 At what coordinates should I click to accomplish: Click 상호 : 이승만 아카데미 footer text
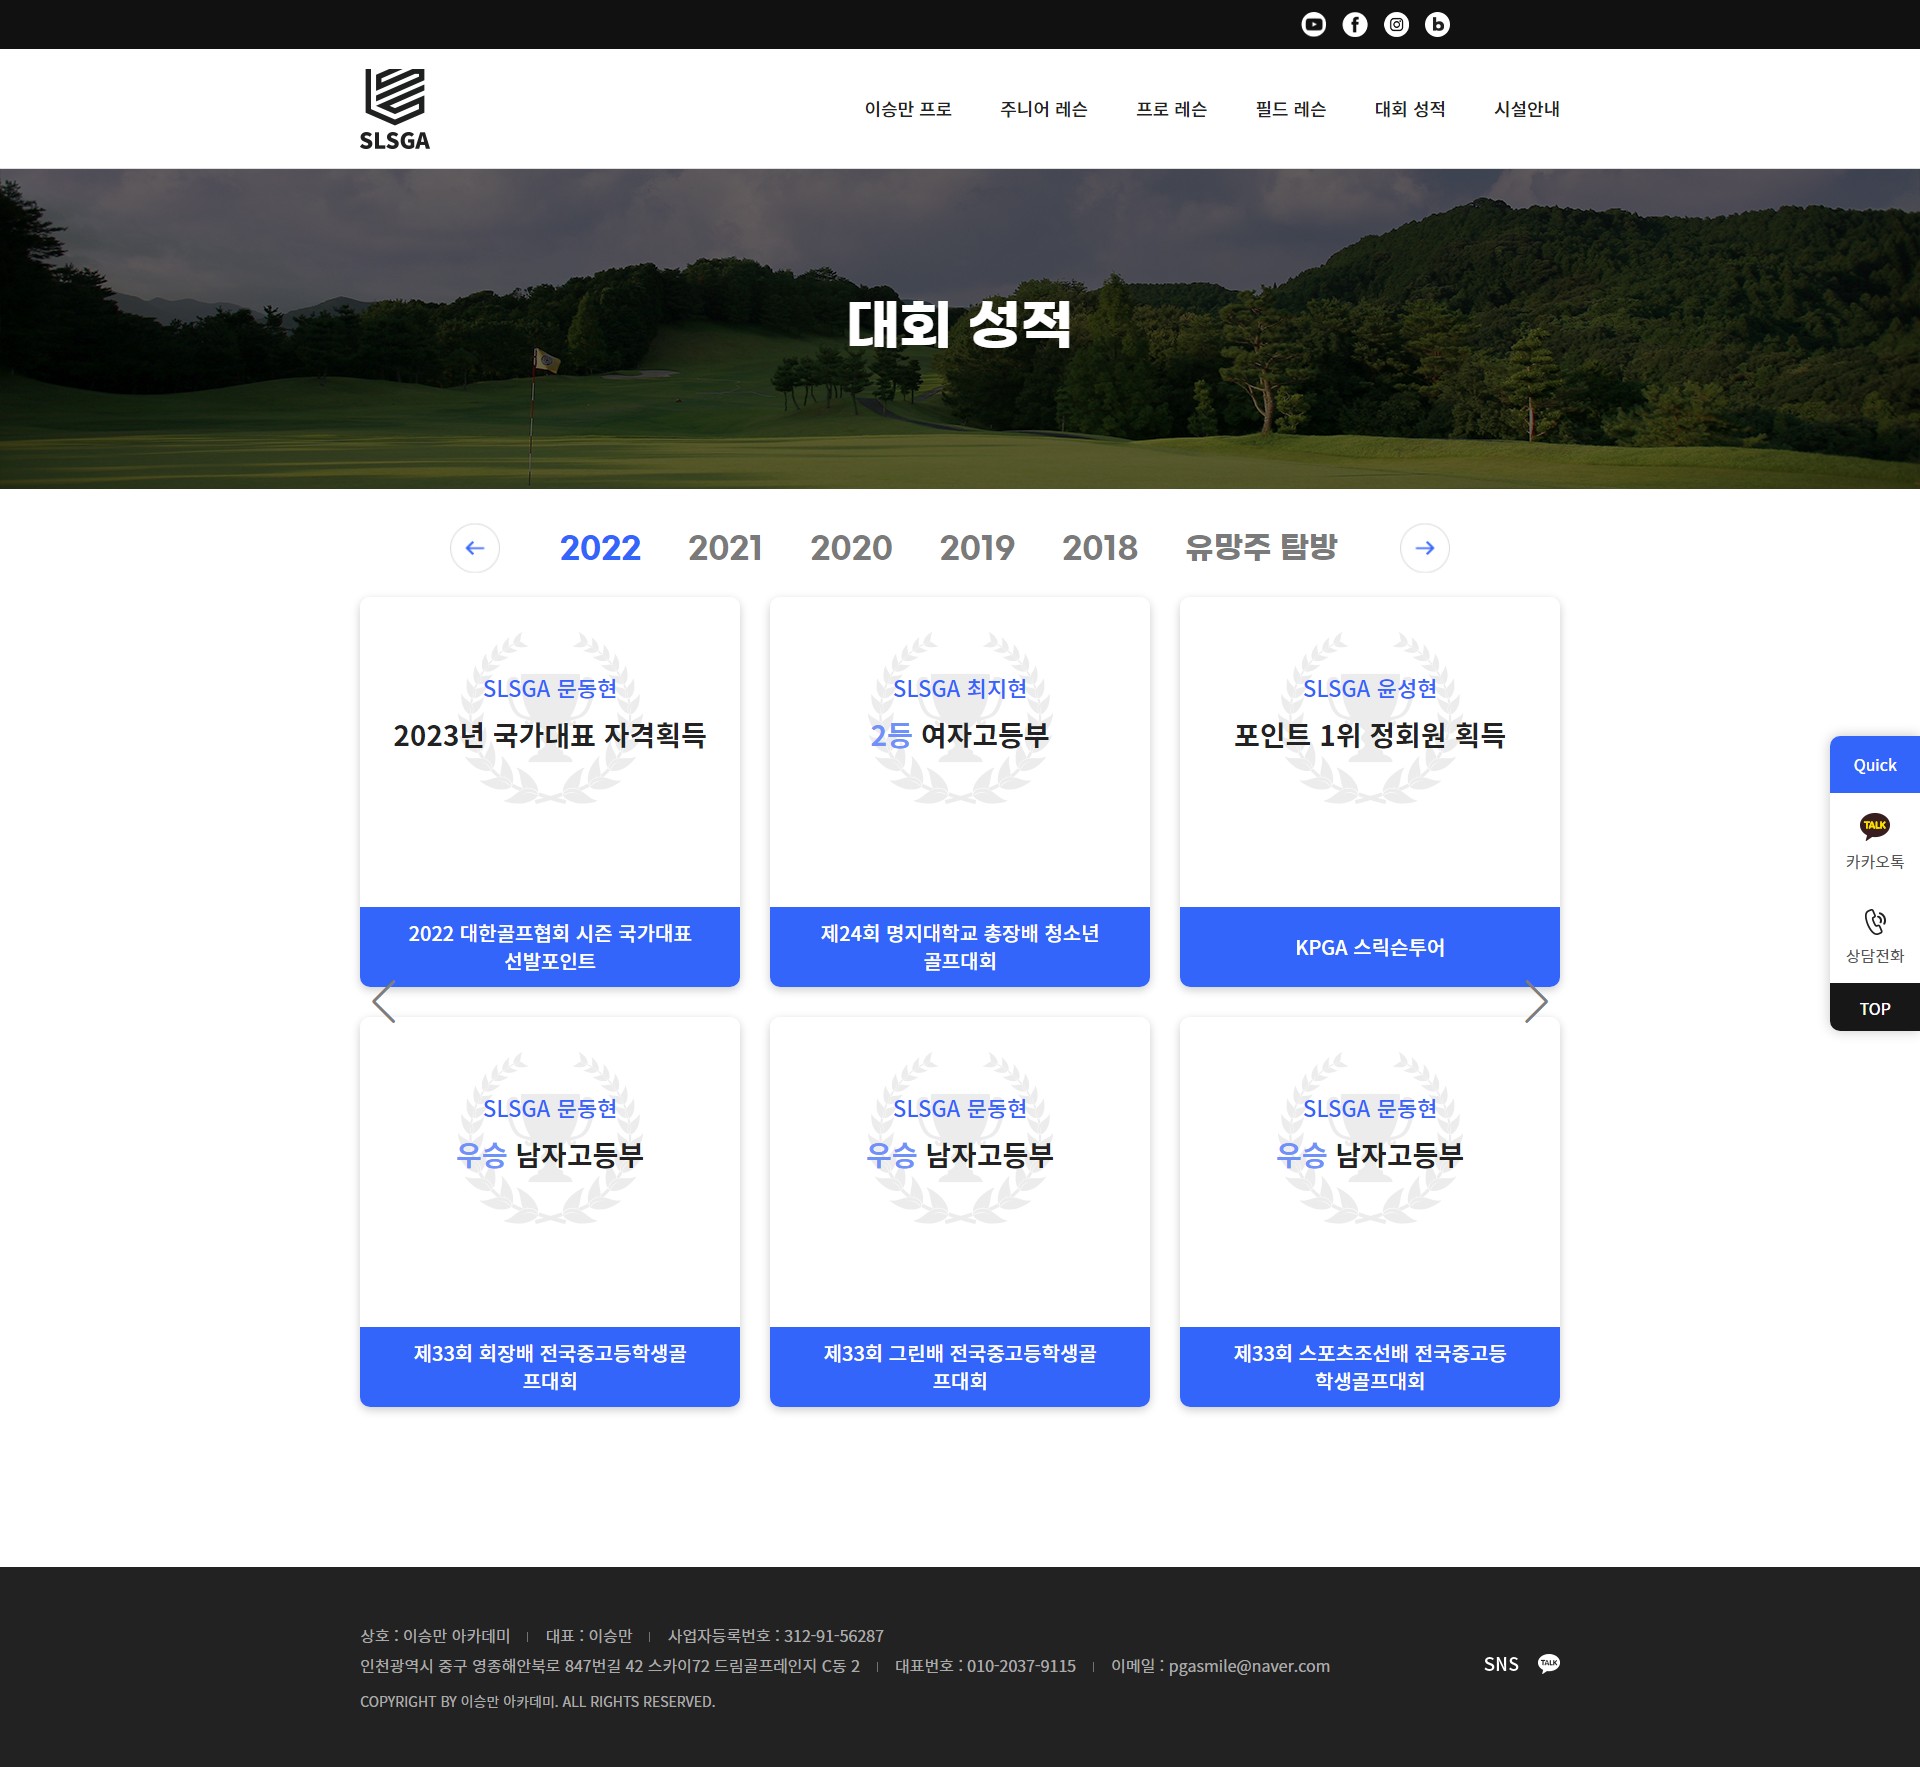(x=435, y=1636)
